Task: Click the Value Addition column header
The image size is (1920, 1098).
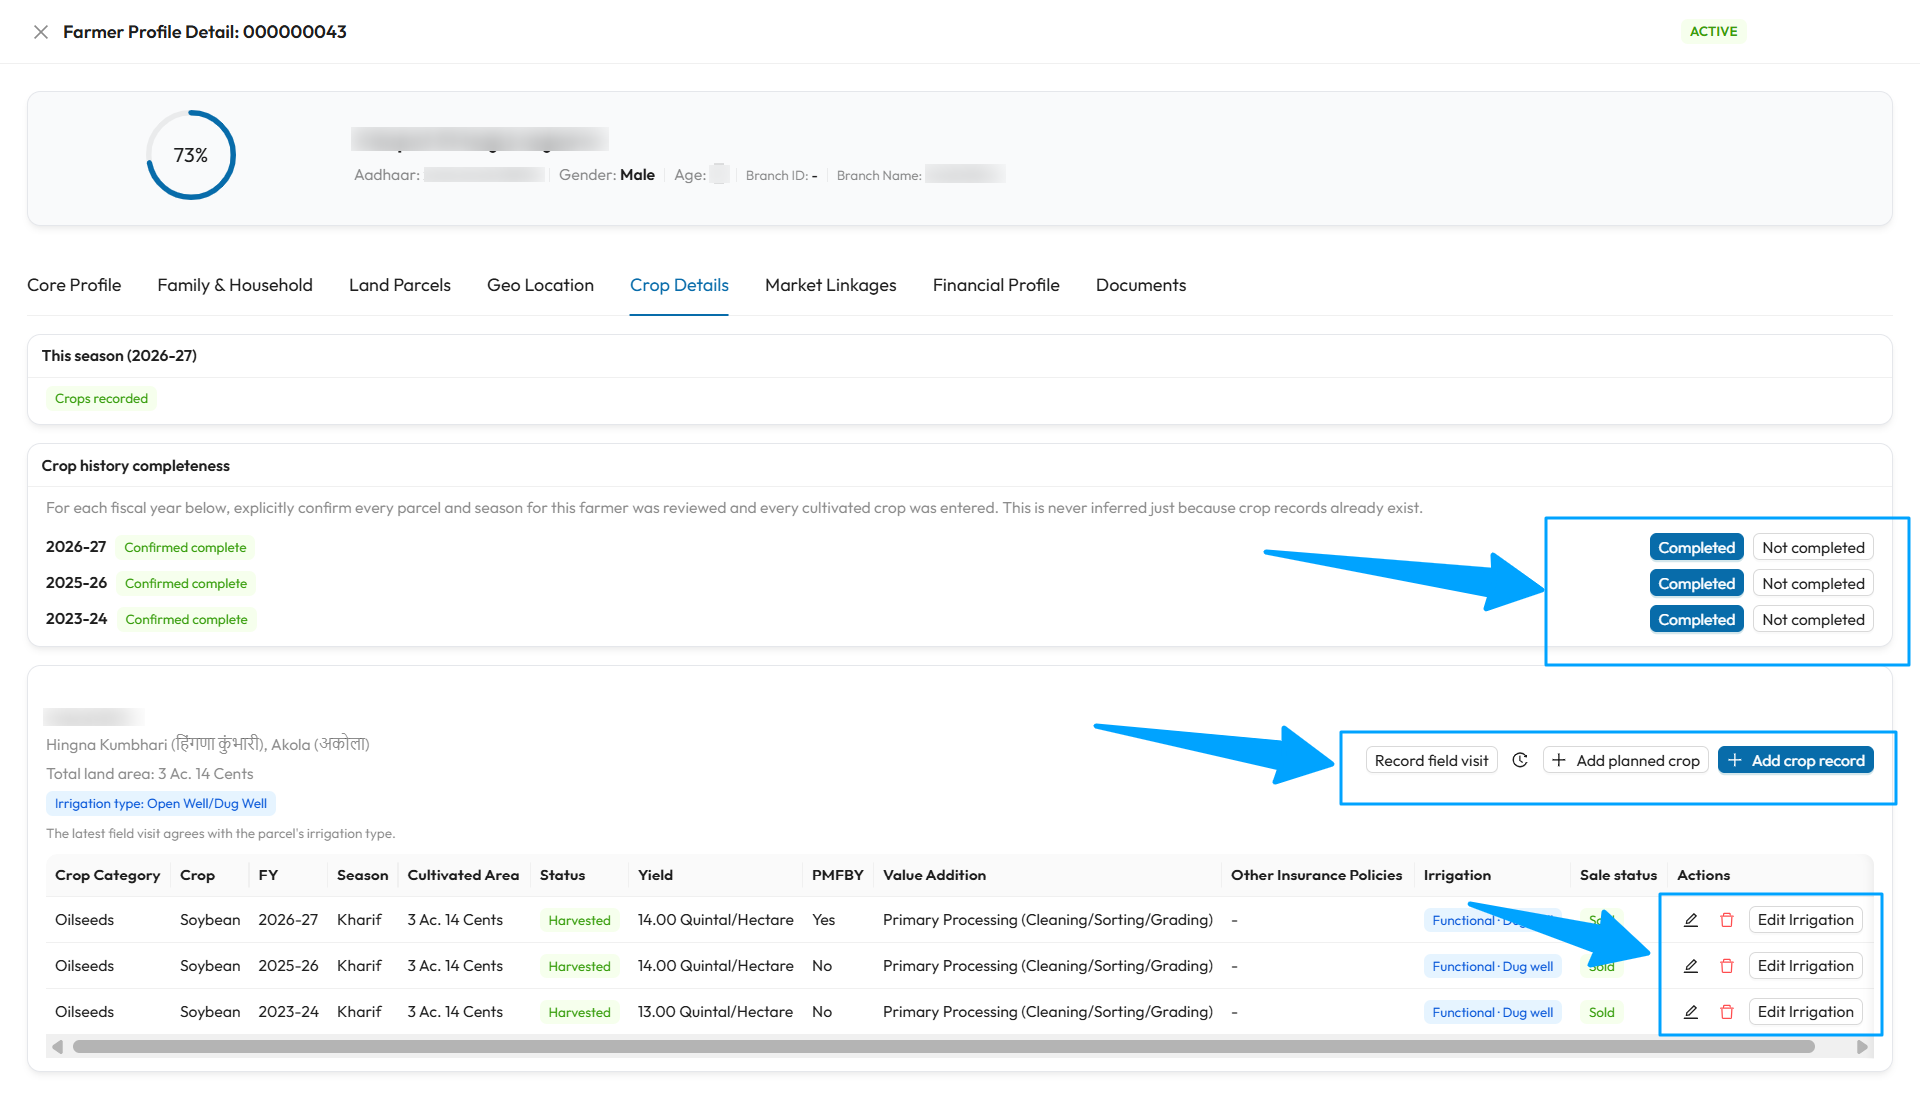Action: click(x=934, y=875)
